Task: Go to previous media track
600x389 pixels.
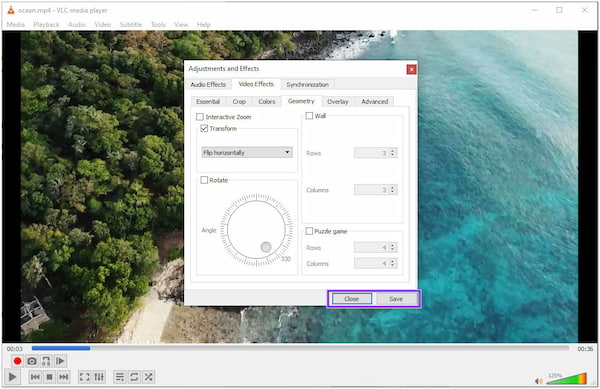Action: pos(35,377)
